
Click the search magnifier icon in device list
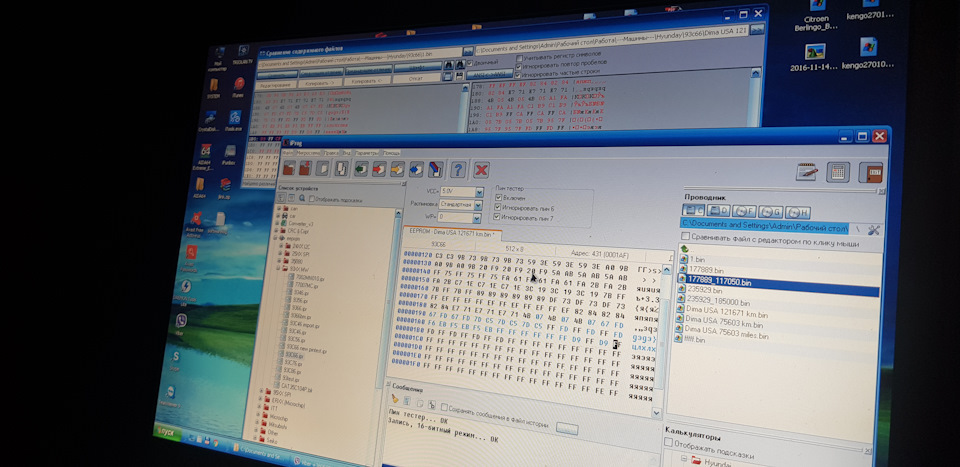(302, 199)
